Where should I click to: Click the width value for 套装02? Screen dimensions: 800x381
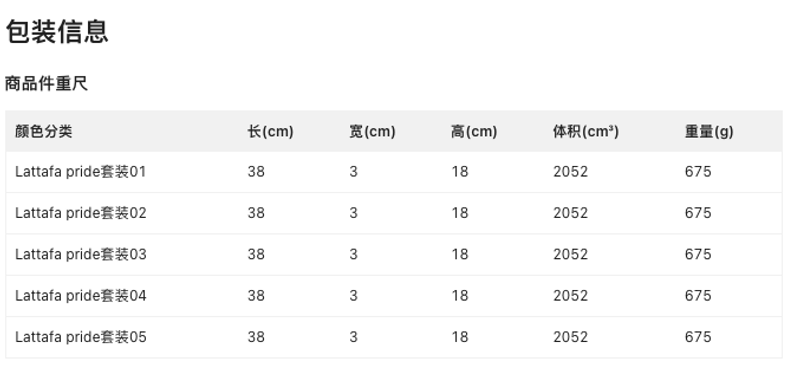[x=354, y=213]
